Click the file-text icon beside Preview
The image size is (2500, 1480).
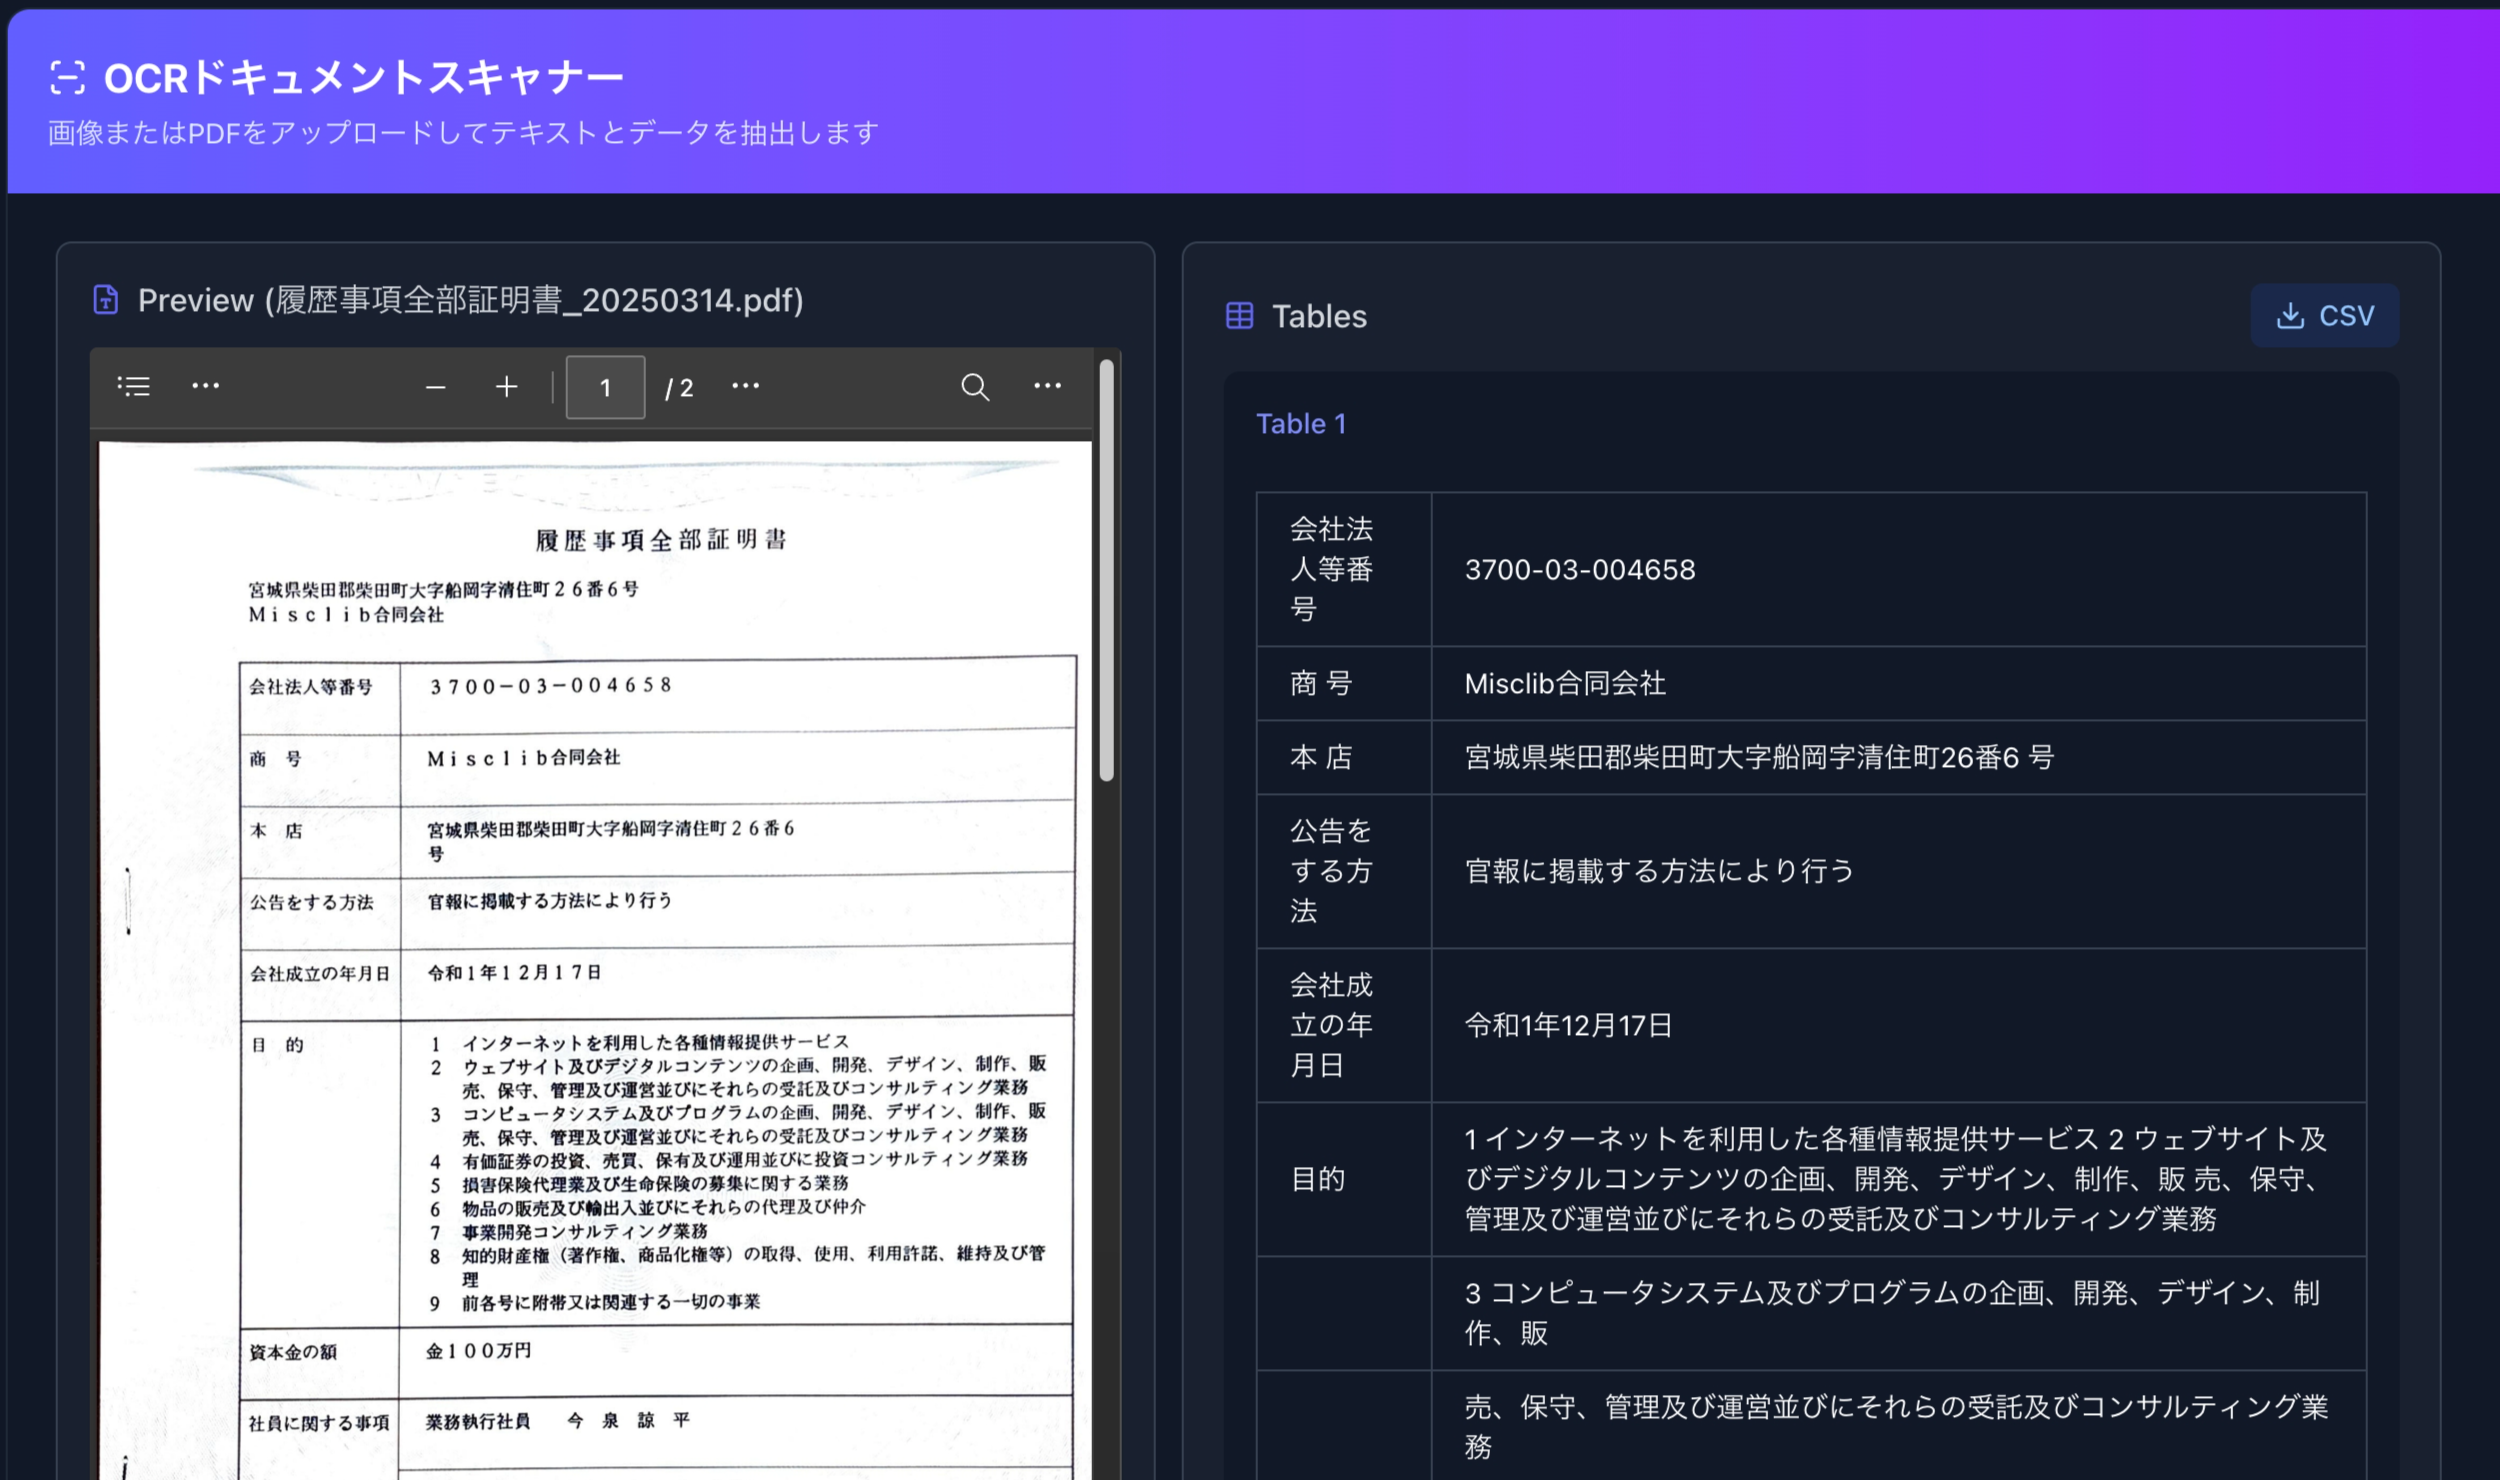(104, 300)
